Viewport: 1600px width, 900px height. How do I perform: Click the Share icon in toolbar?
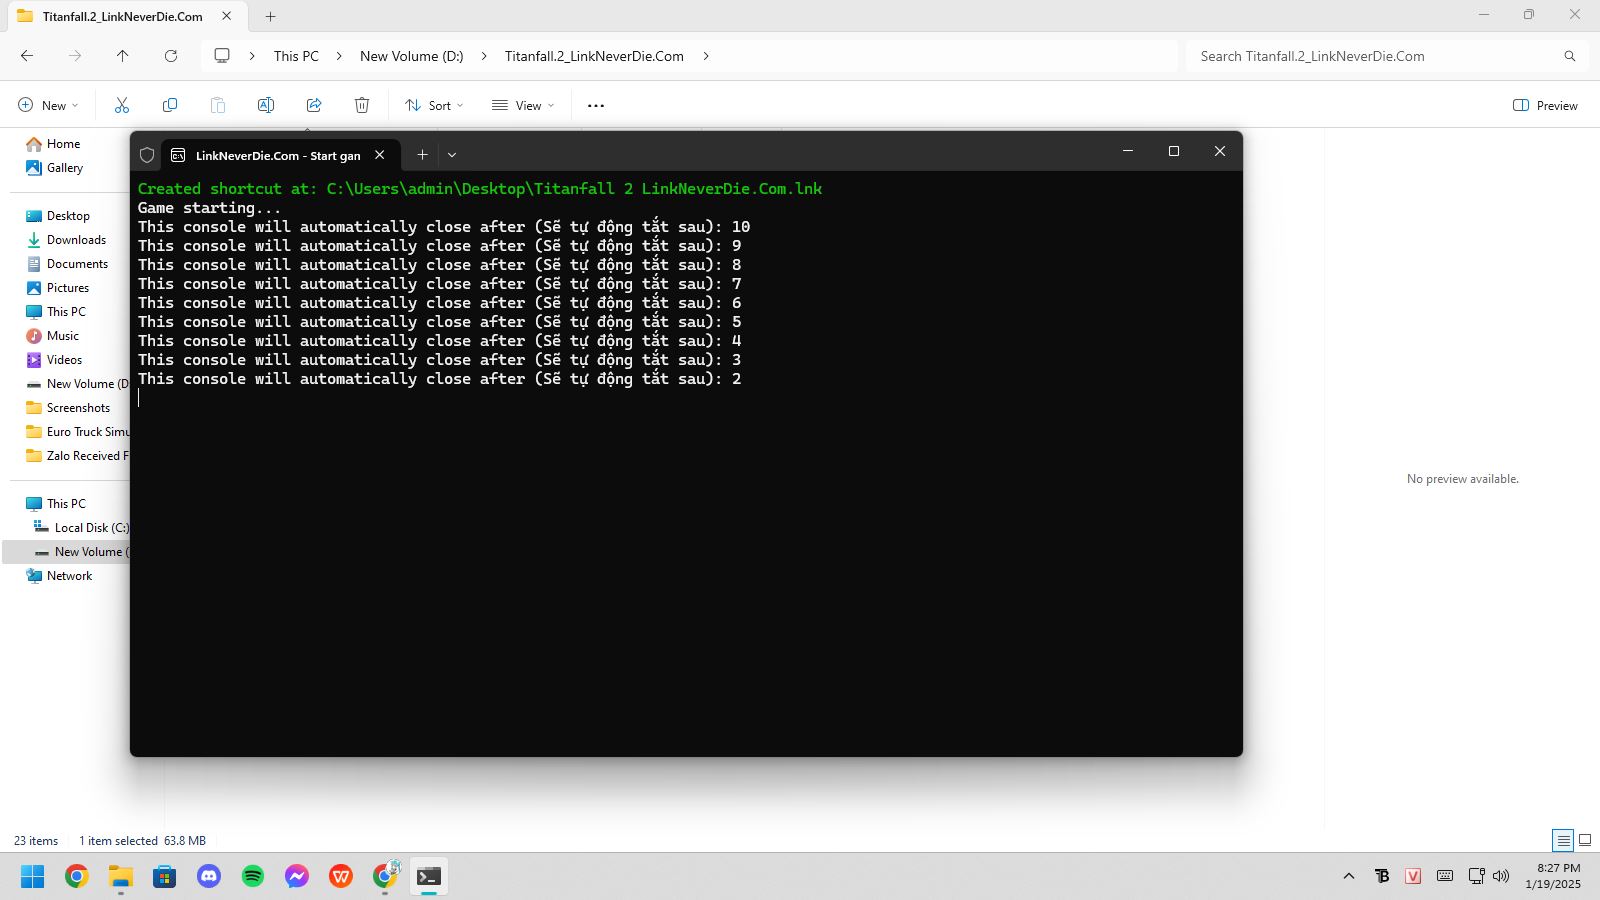pos(314,105)
